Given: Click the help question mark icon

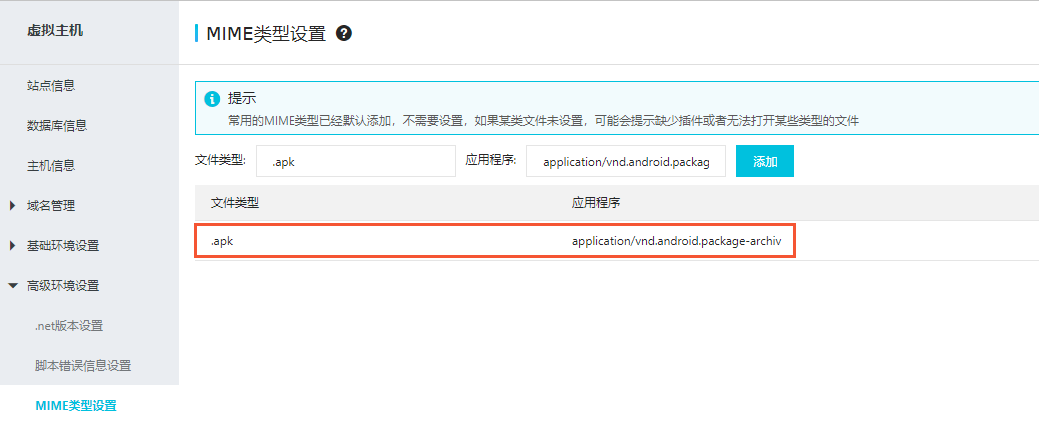Looking at the screenshot, I should click(x=344, y=33).
